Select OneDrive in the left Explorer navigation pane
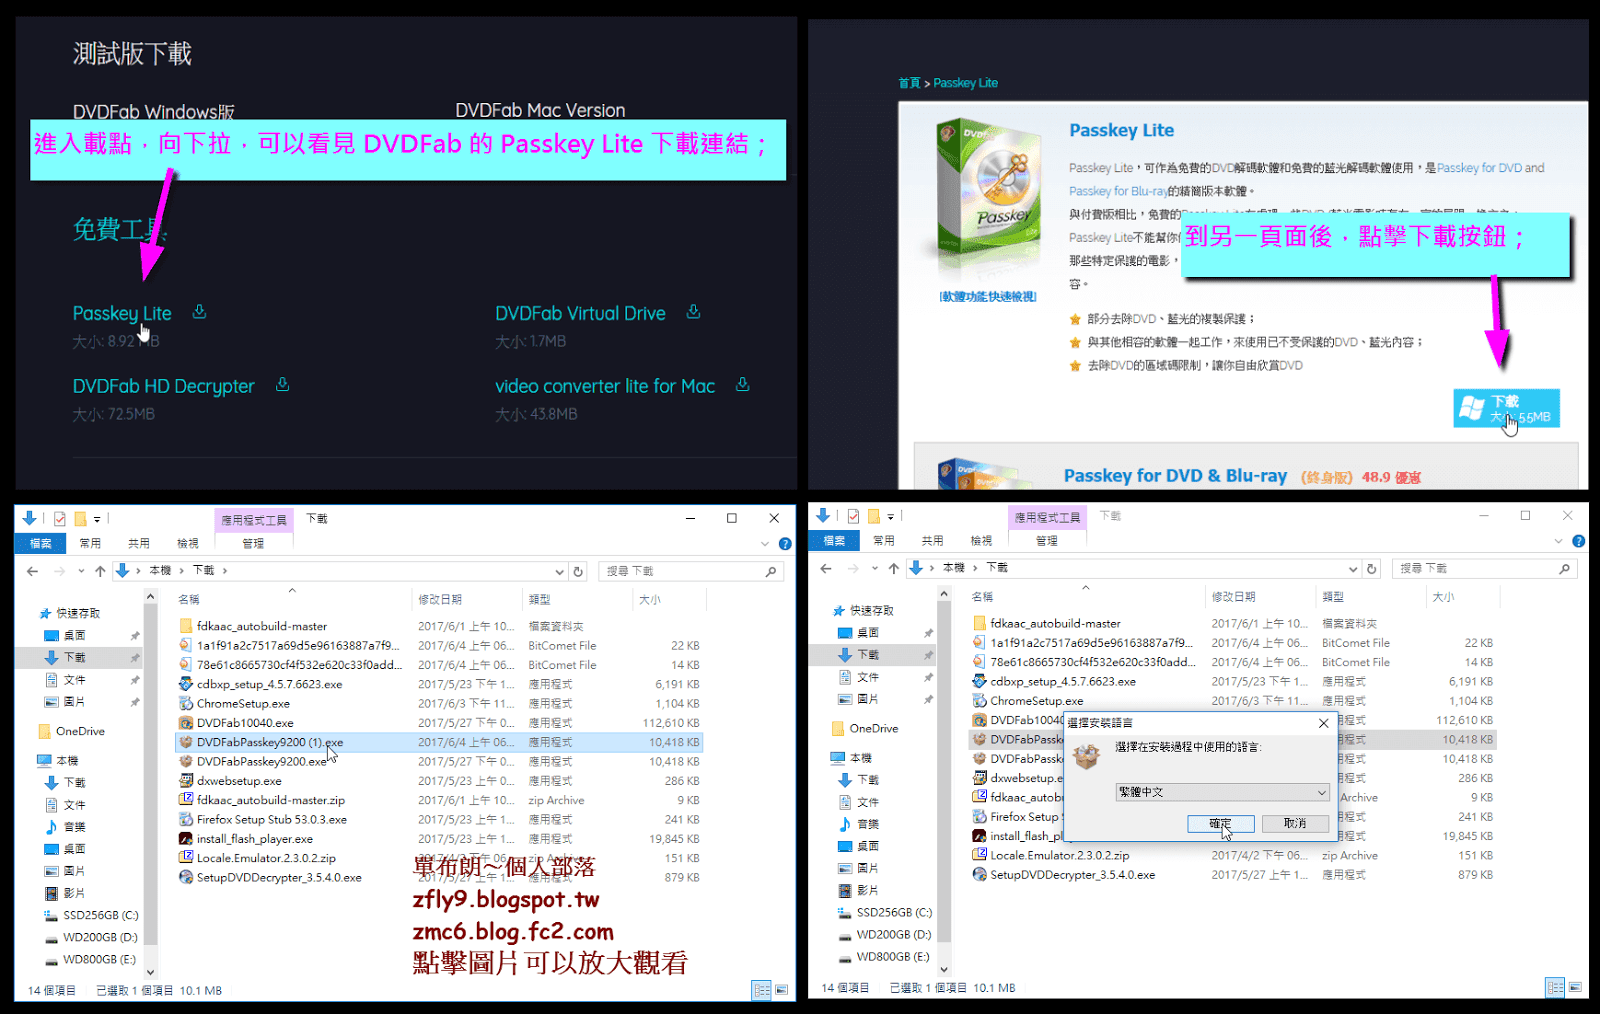 tap(80, 731)
